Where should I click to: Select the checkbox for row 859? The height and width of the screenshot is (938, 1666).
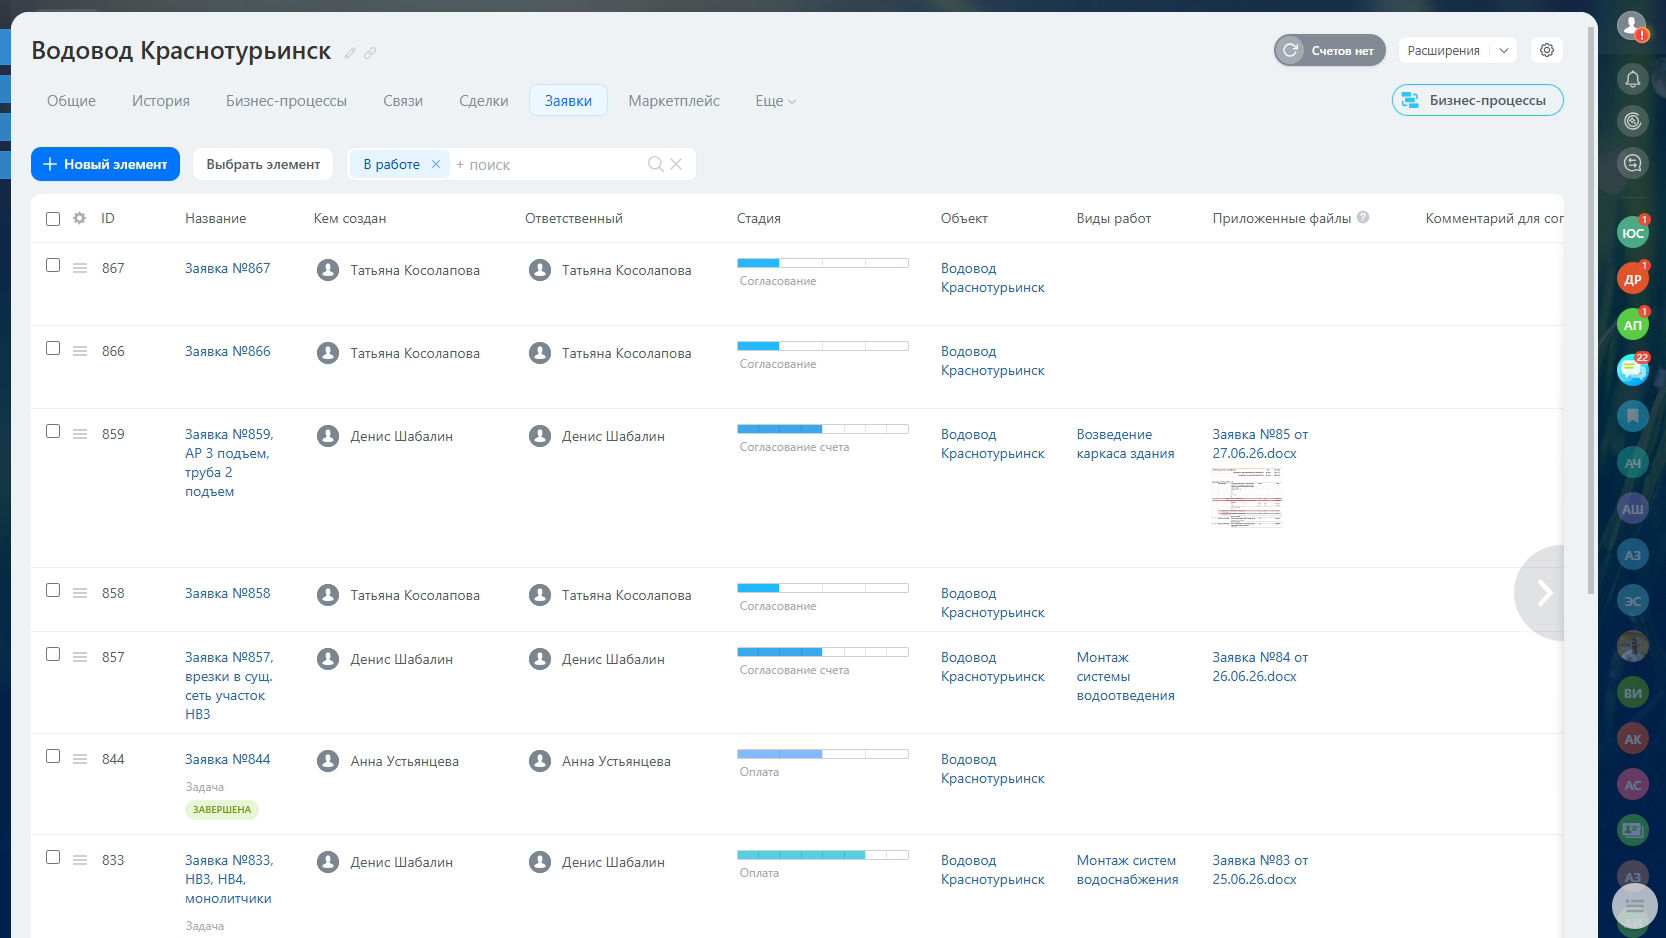point(53,431)
